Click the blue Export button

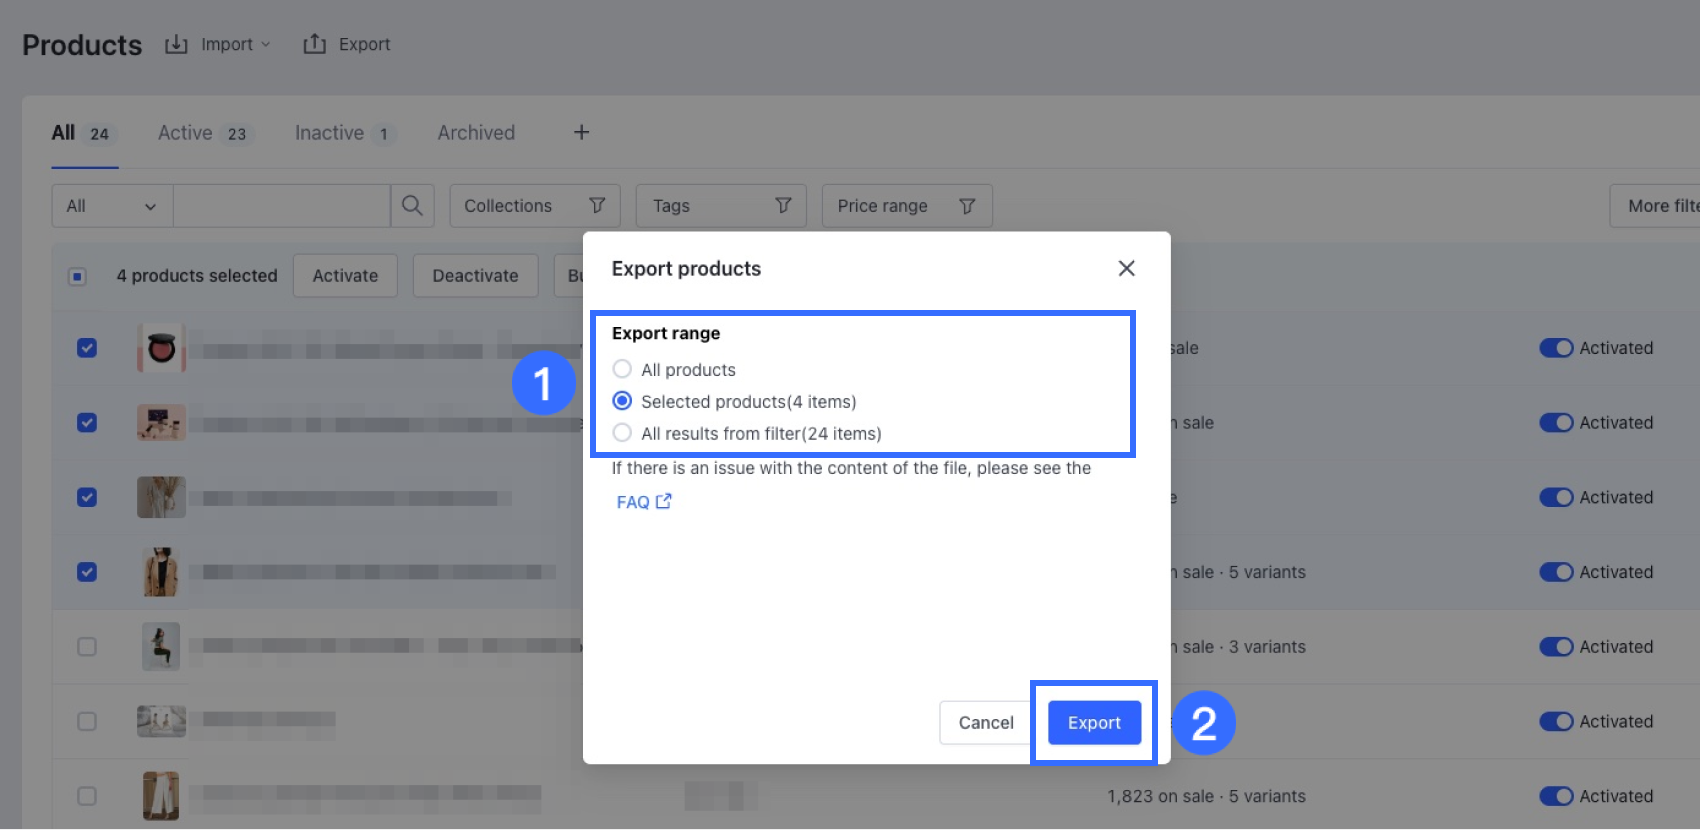pos(1094,723)
